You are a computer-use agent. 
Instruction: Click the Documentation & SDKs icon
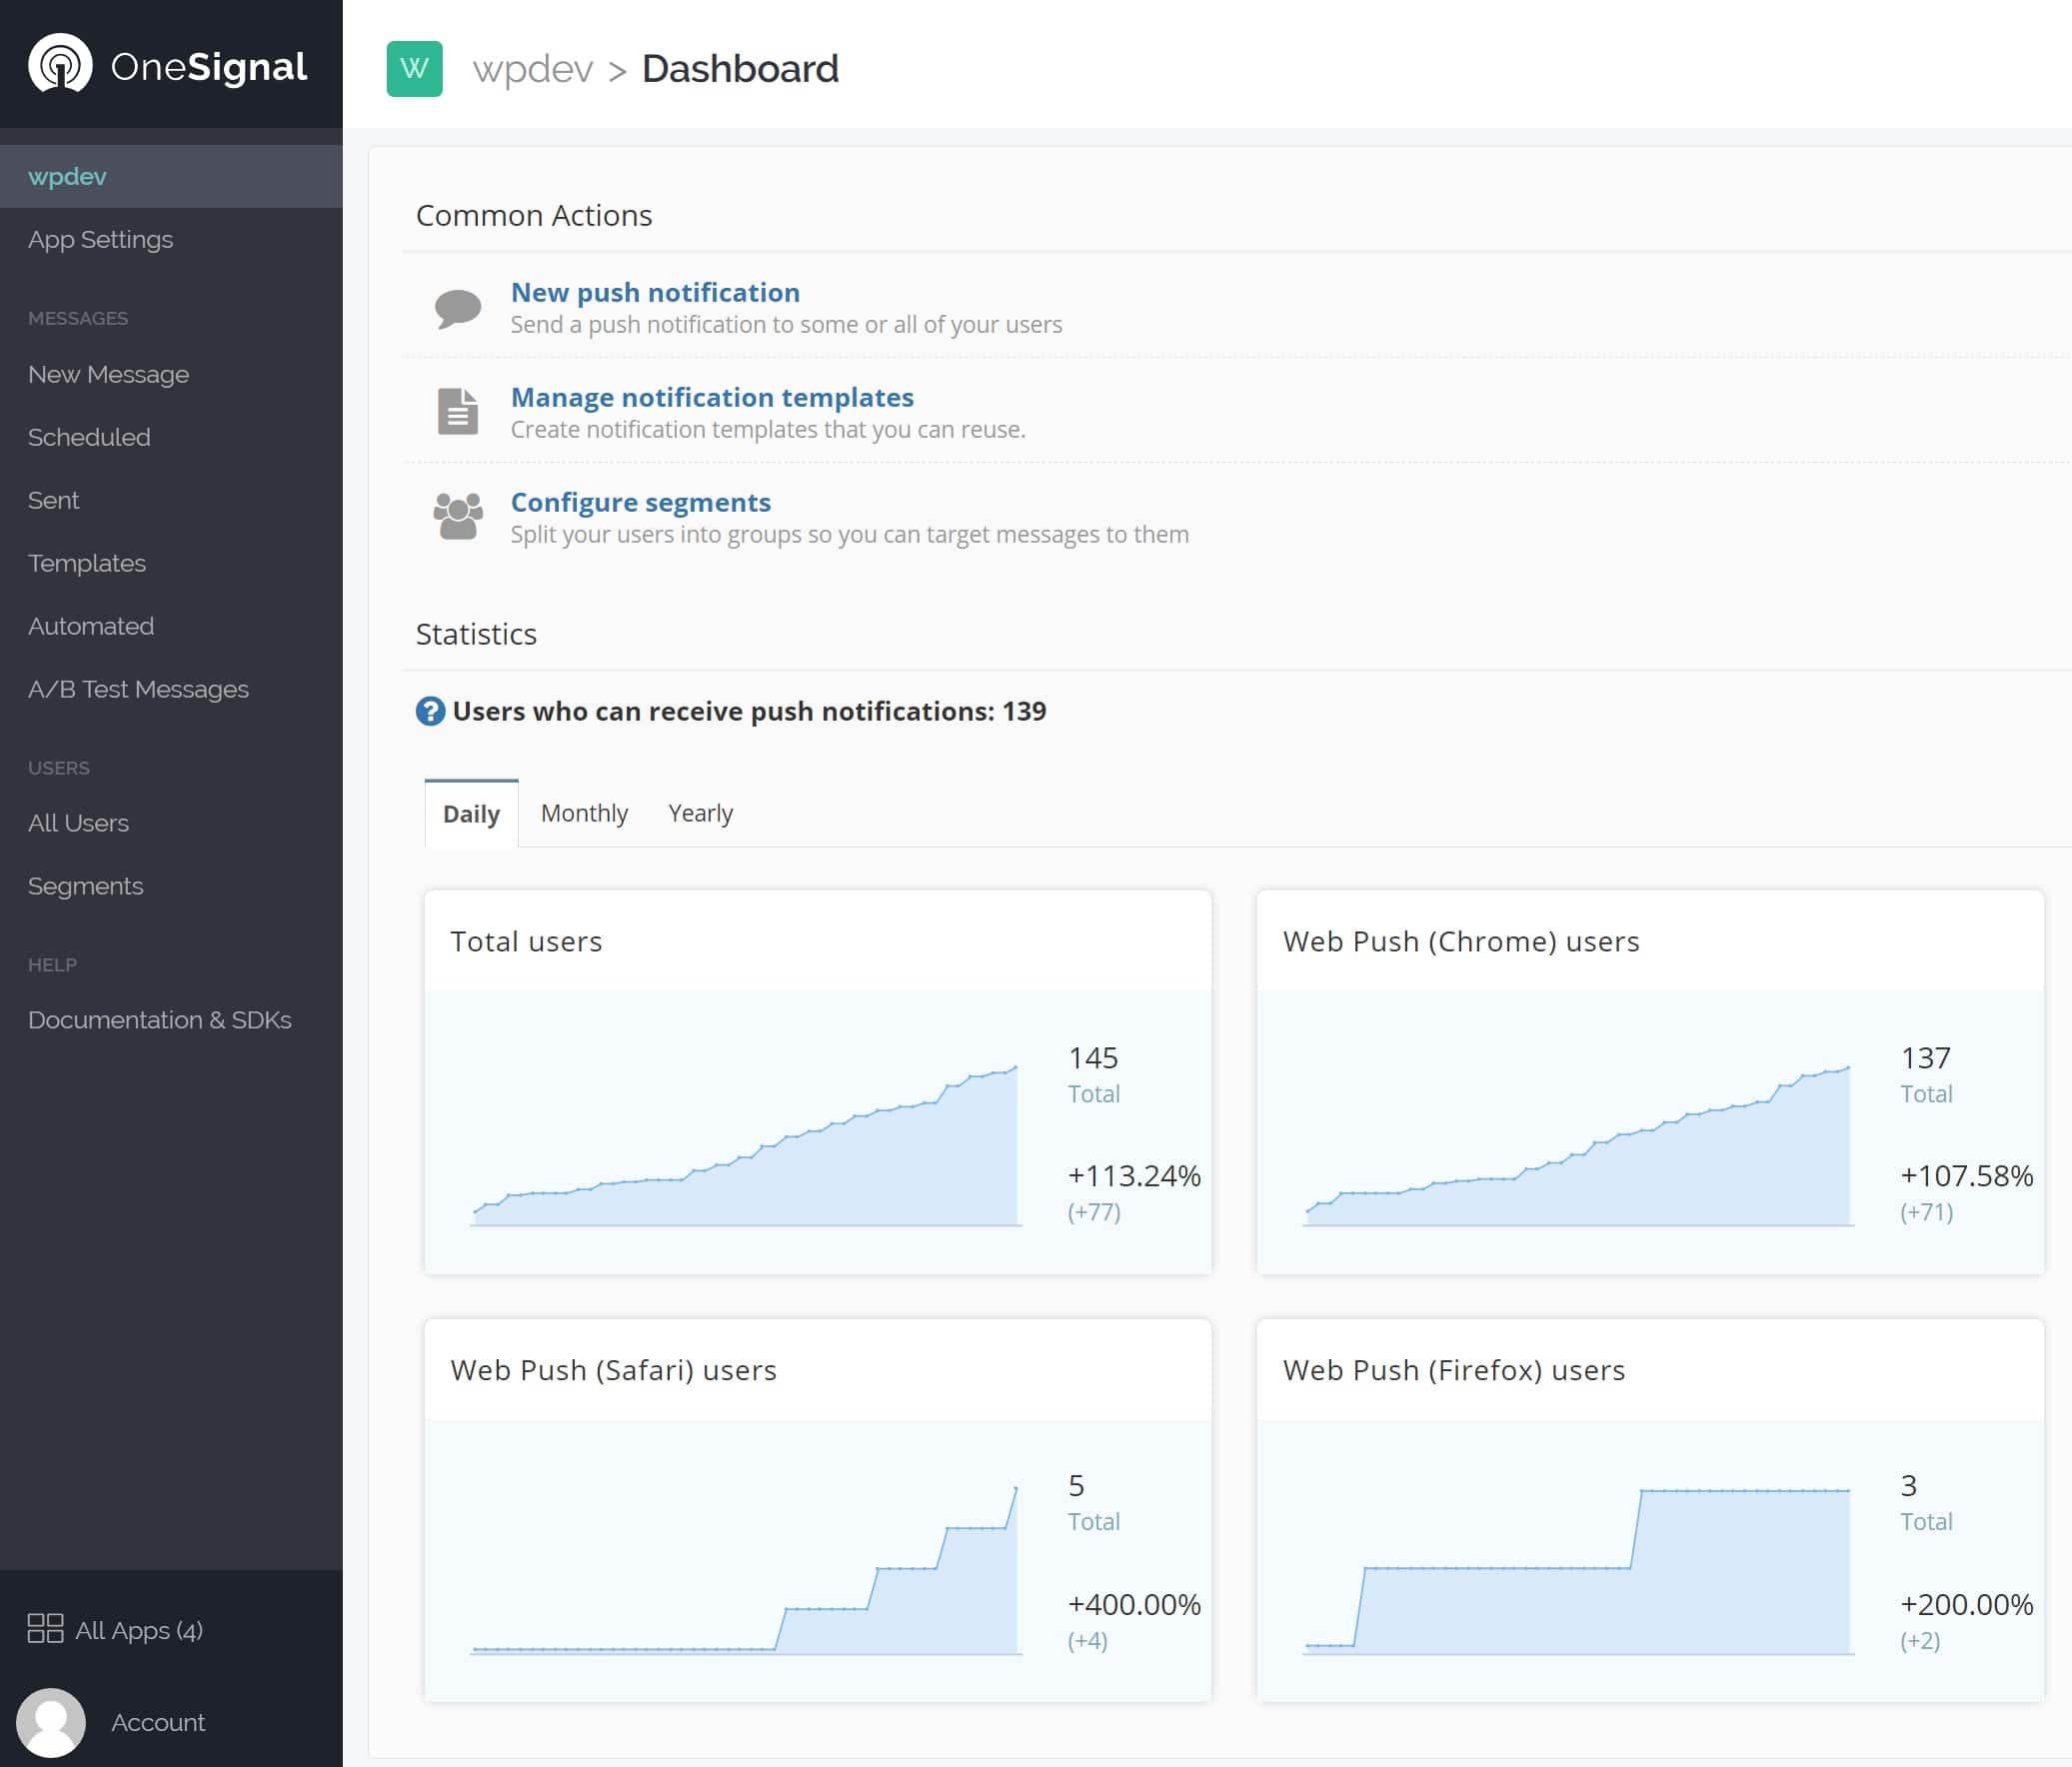click(x=158, y=1018)
